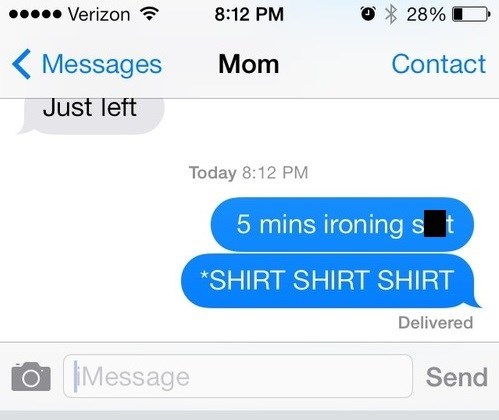Select the 'Just left' message bubble

click(91, 116)
